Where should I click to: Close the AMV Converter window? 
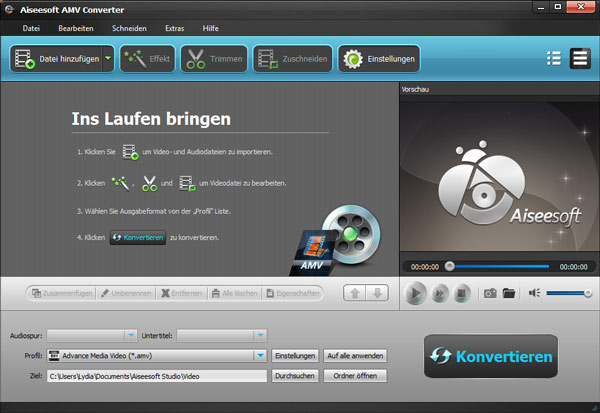(580, 7)
